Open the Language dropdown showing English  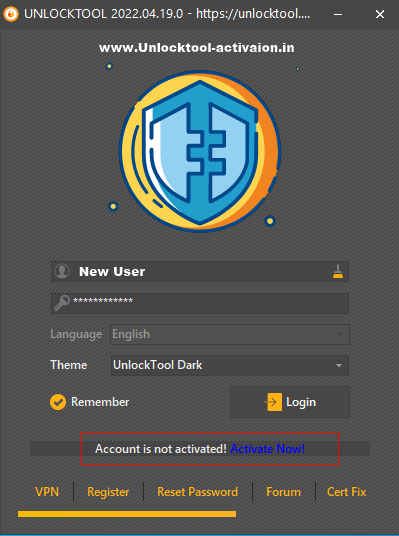click(x=230, y=334)
